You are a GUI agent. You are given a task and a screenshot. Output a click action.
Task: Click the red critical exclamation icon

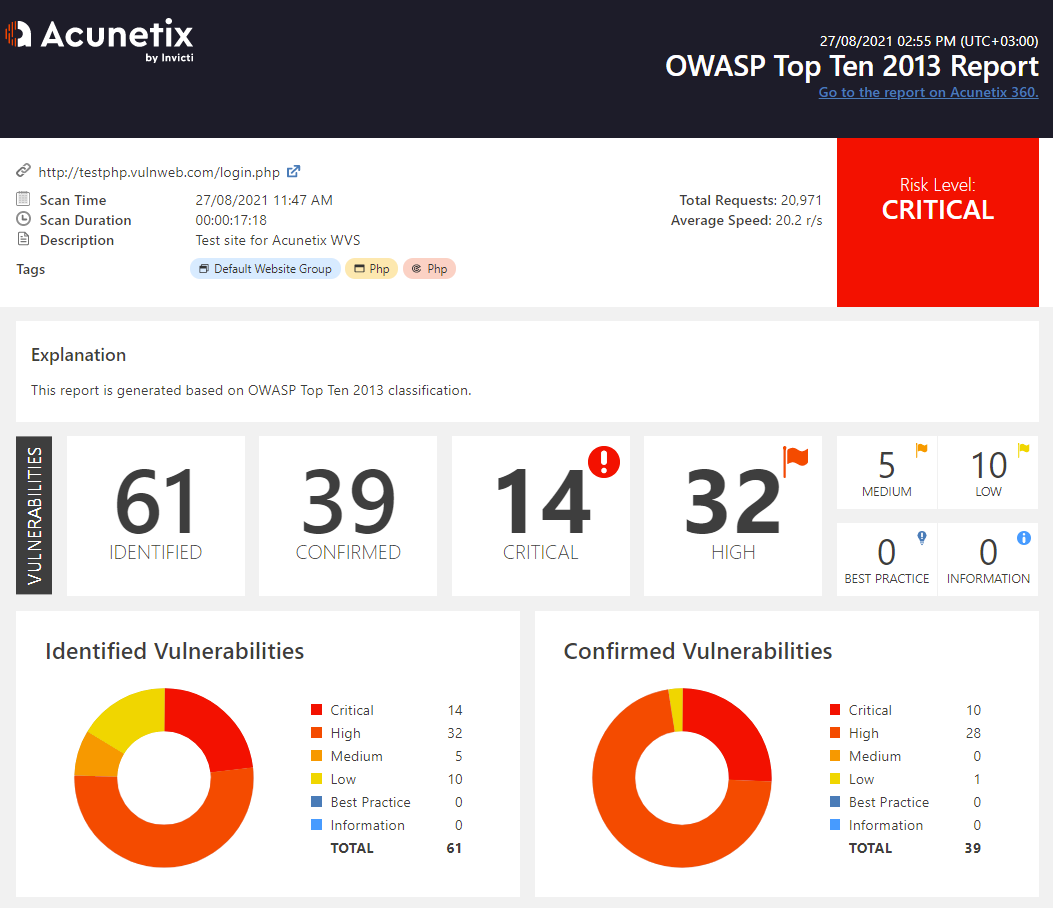coord(604,462)
